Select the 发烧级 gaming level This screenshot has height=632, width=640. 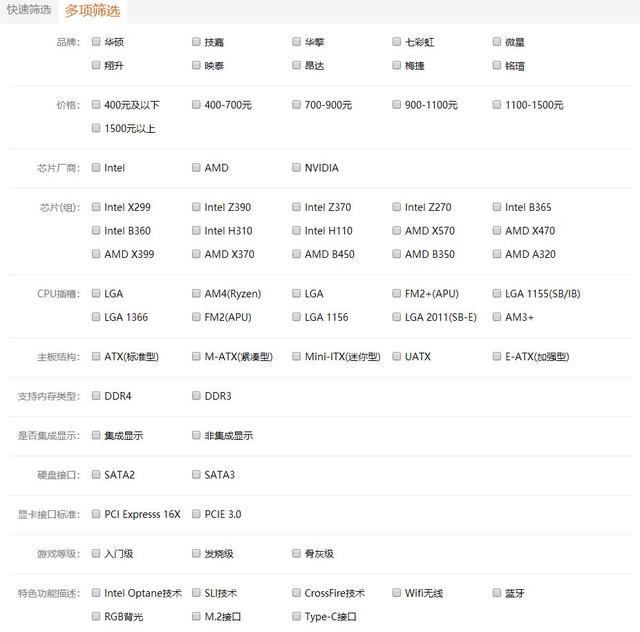196,553
